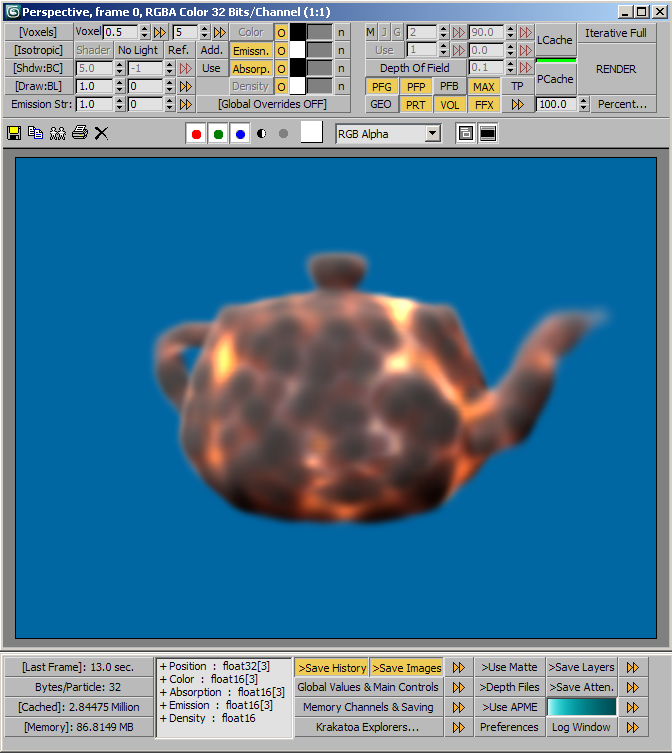
Task: Click the RENDER button
Action: pos(616,69)
